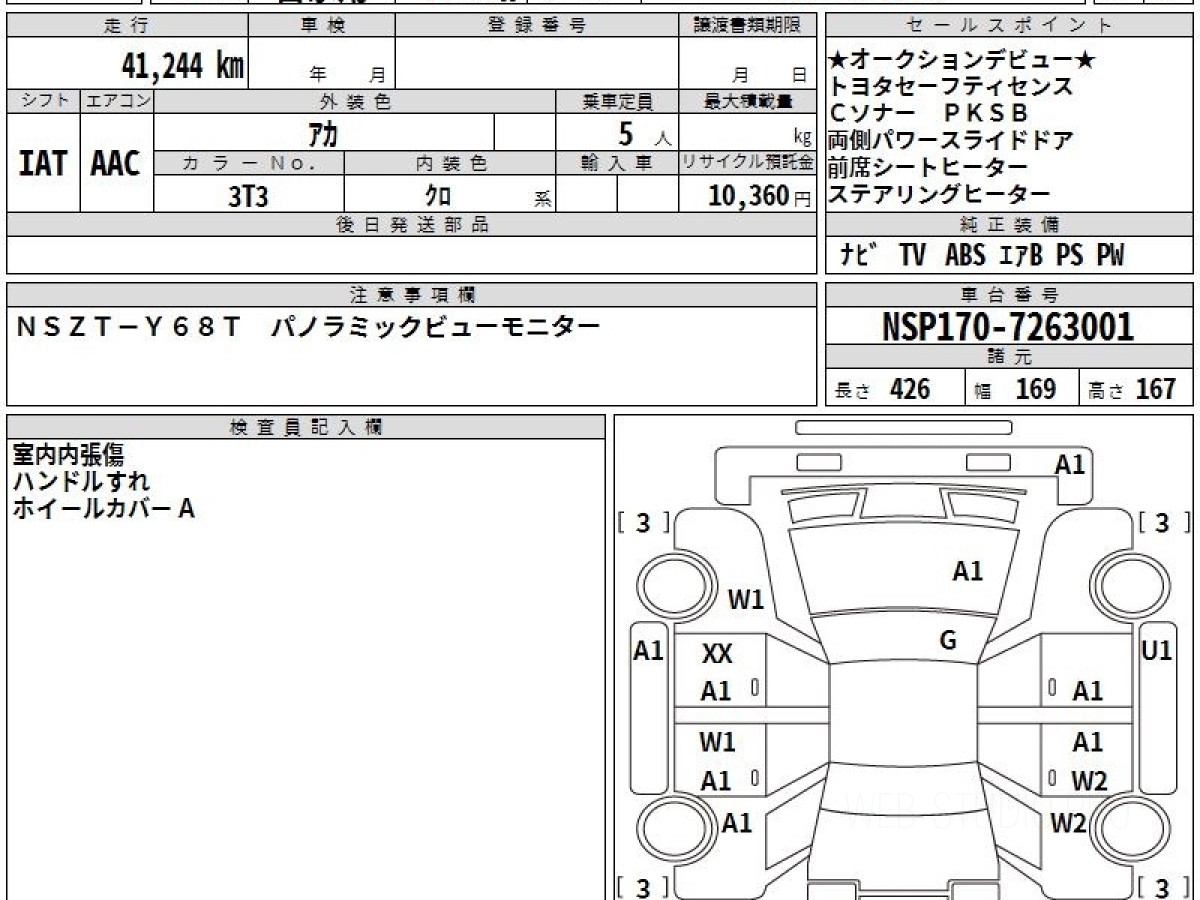Click the 輸入車 label
The image size is (1200, 900).
point(617,163)
